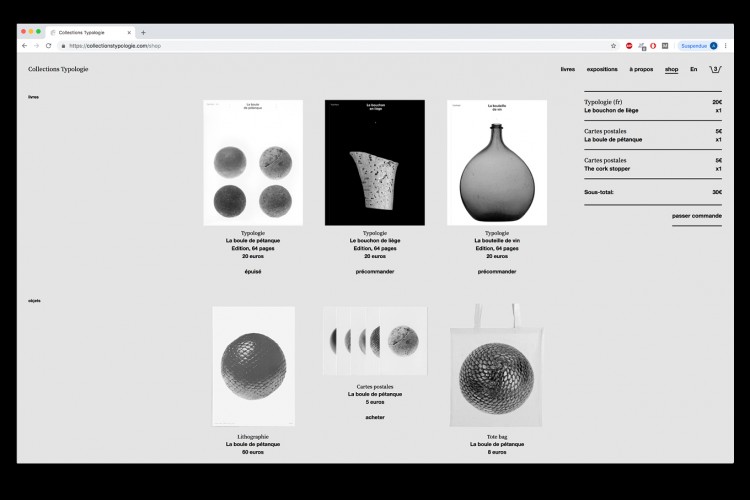This screenshot has height=500, width=750.
Task: Click the Sous-total label
Action: pyautogui.click(x=598, y=192)
